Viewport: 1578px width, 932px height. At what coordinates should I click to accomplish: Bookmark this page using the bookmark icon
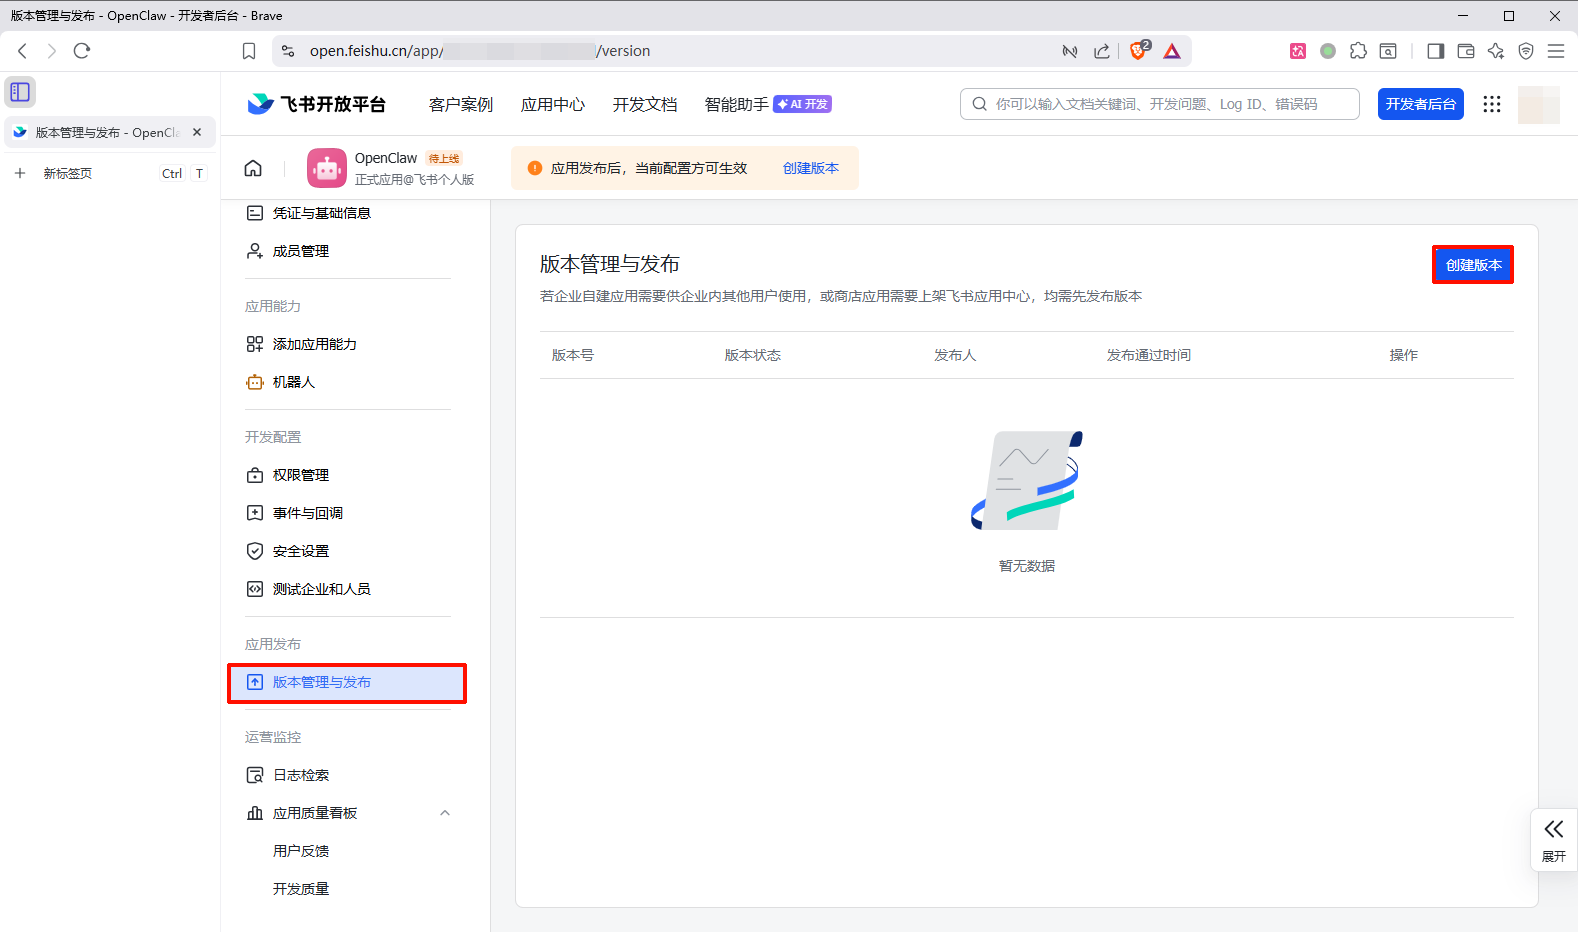pyautogui.click(x=249, y=51)
